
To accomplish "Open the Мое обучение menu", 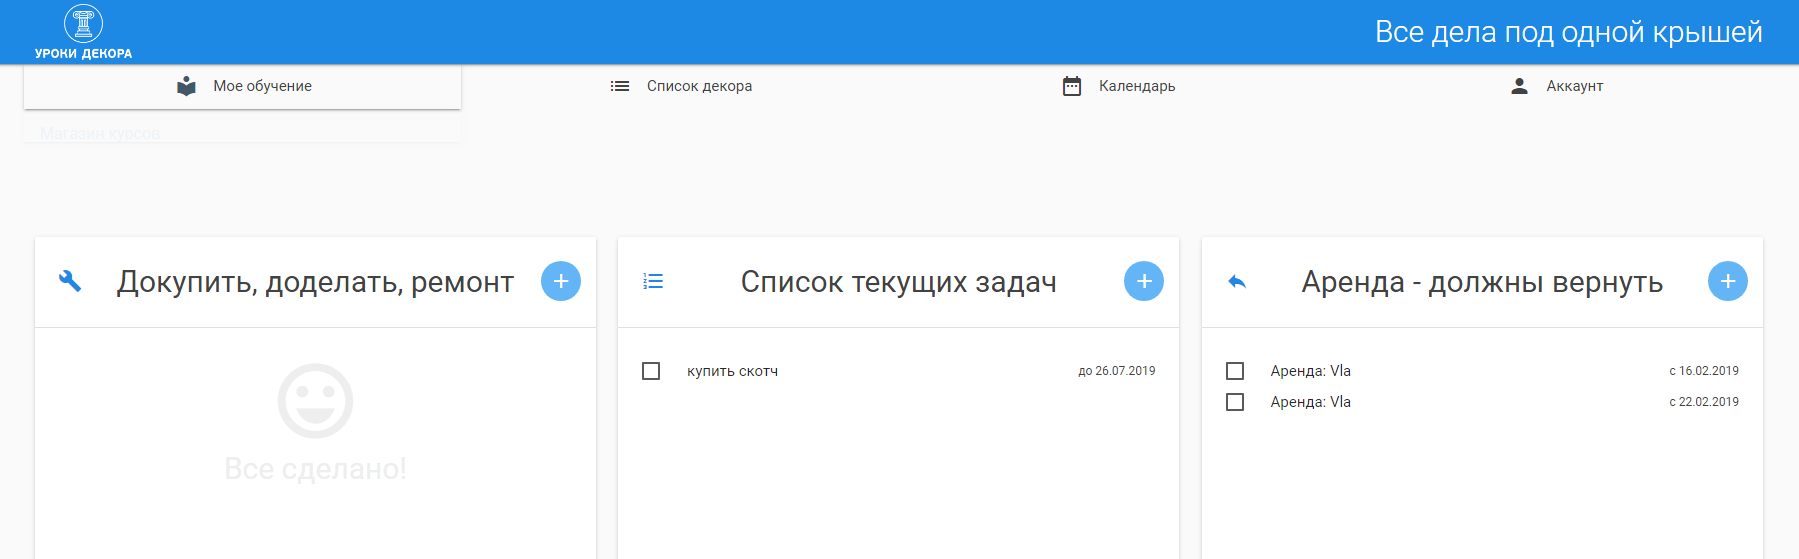I will pyautogui.click(x=262, y=86).
